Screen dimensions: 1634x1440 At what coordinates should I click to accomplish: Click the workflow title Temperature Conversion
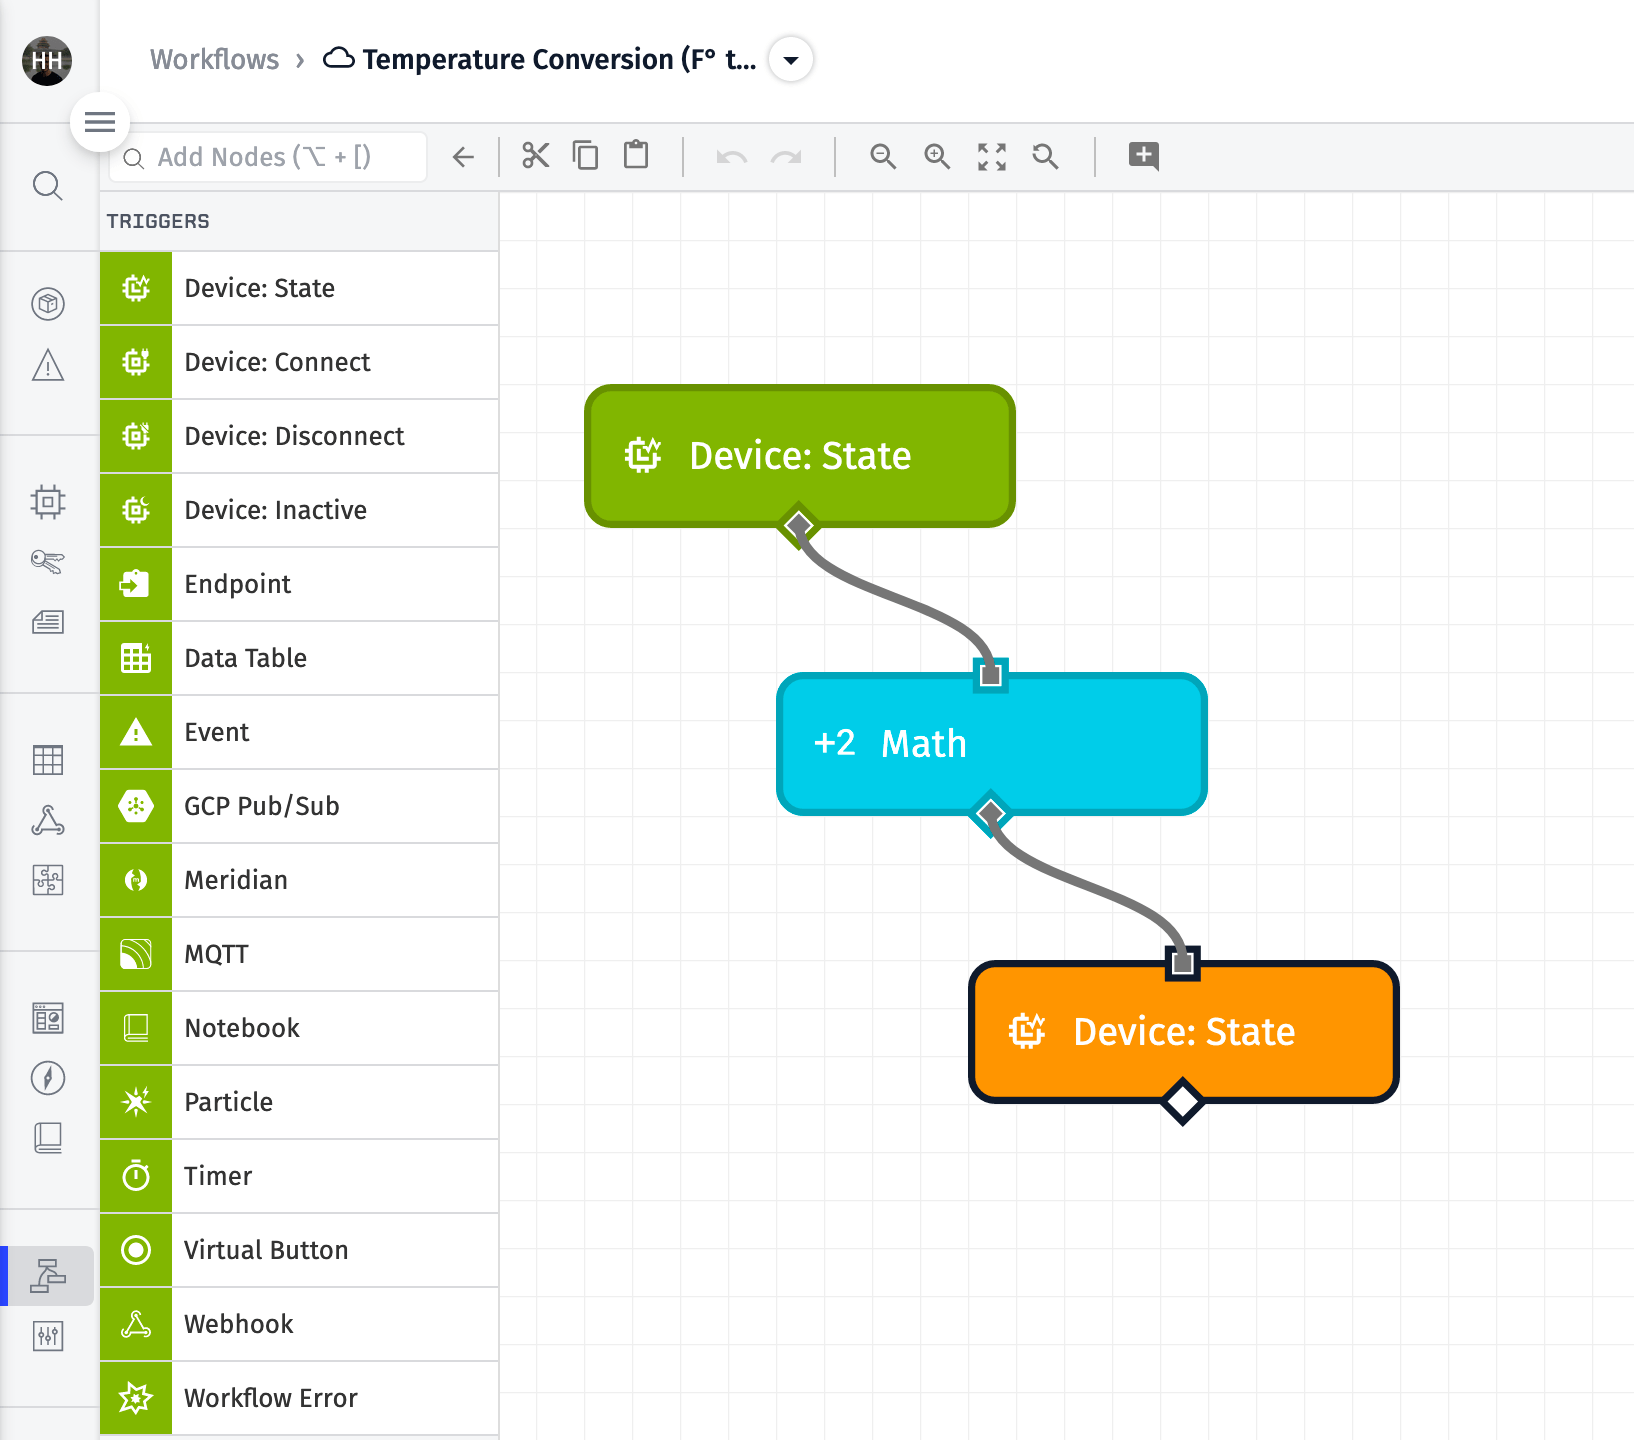559,60
